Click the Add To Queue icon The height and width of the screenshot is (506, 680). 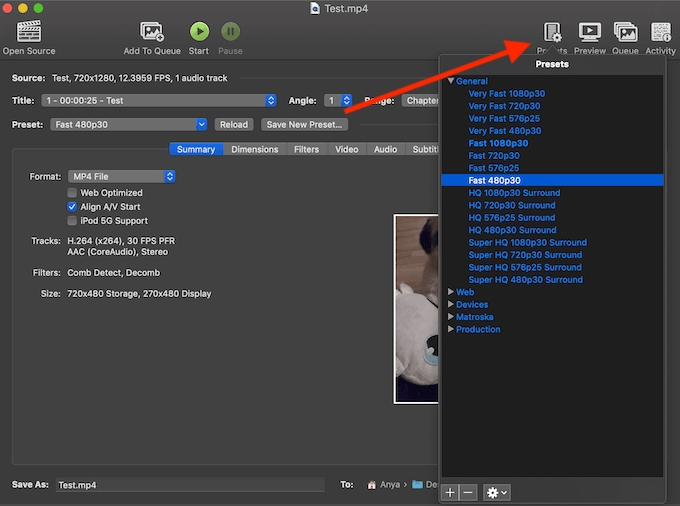point(152,32)
